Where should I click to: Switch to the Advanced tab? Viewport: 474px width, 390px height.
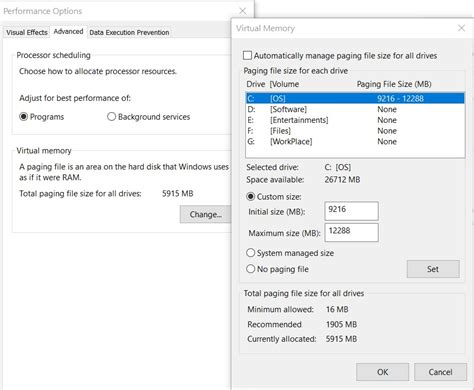coord(68,31)
